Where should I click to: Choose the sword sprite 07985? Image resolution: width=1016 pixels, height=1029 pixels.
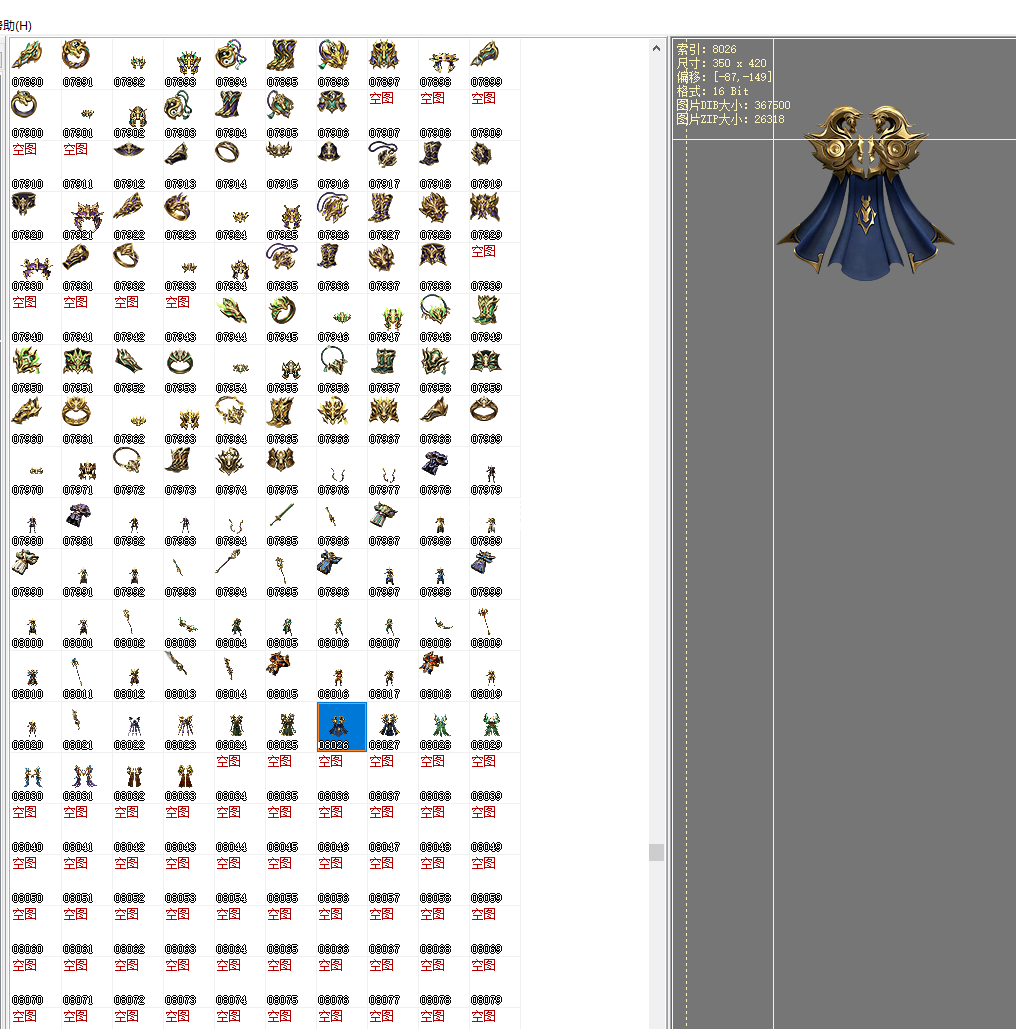[290, 522]
